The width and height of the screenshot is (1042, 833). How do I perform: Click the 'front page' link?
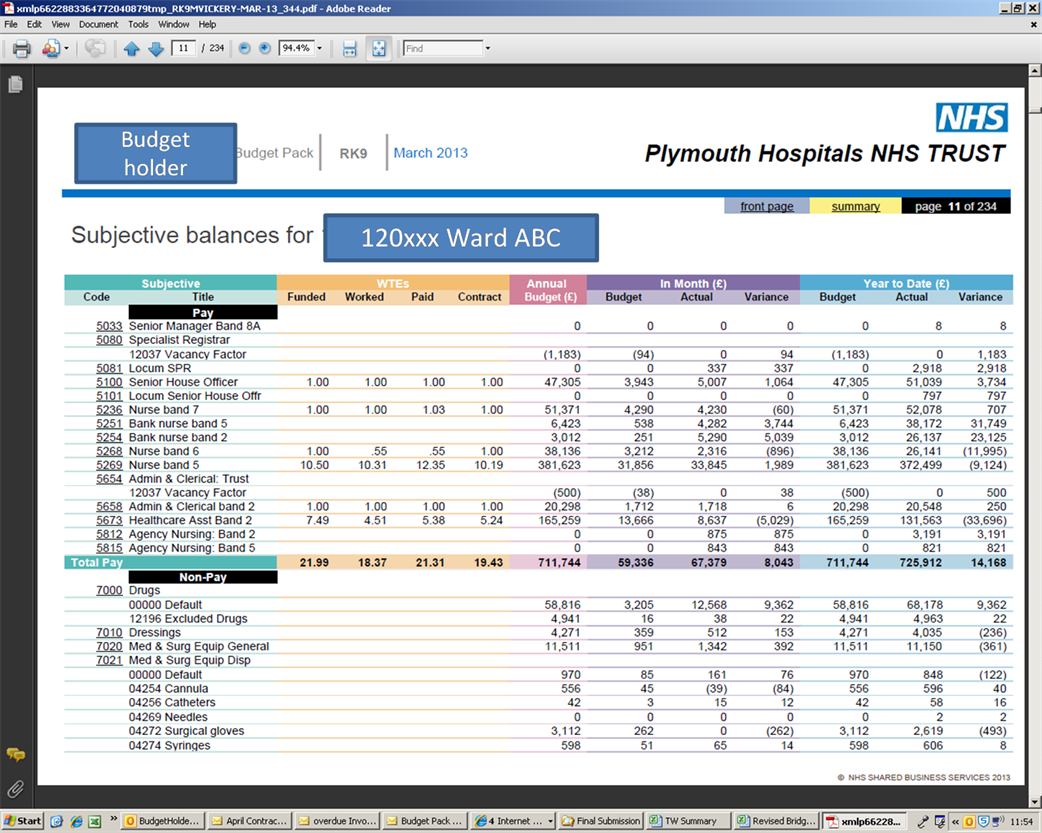[767, 206]
